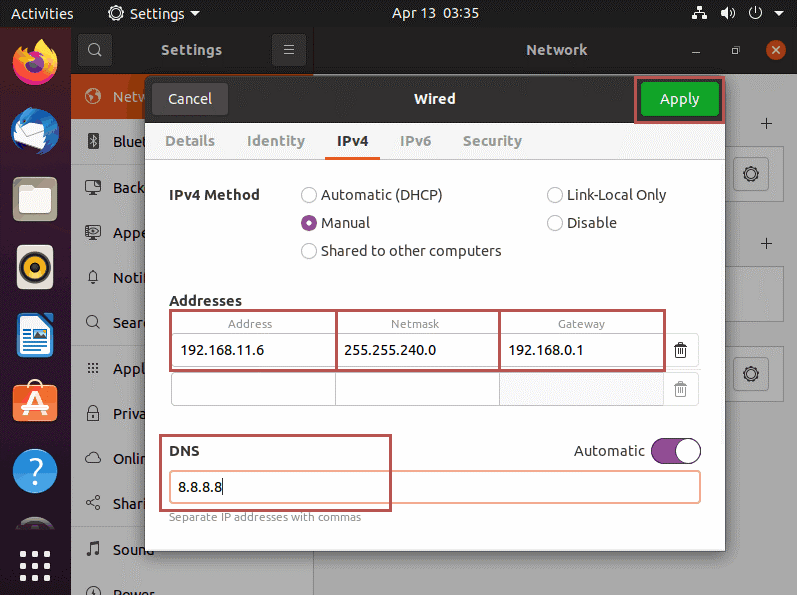798x596 pixels.
Task: Select Applications in the Settings sidebar
Action: pyautogui.click(x=108, y=368)
